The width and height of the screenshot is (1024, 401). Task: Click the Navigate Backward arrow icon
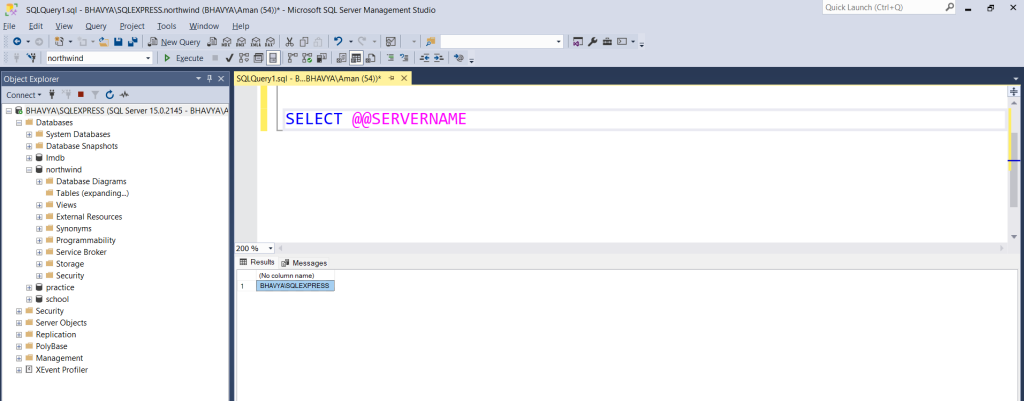pos(17,42)
